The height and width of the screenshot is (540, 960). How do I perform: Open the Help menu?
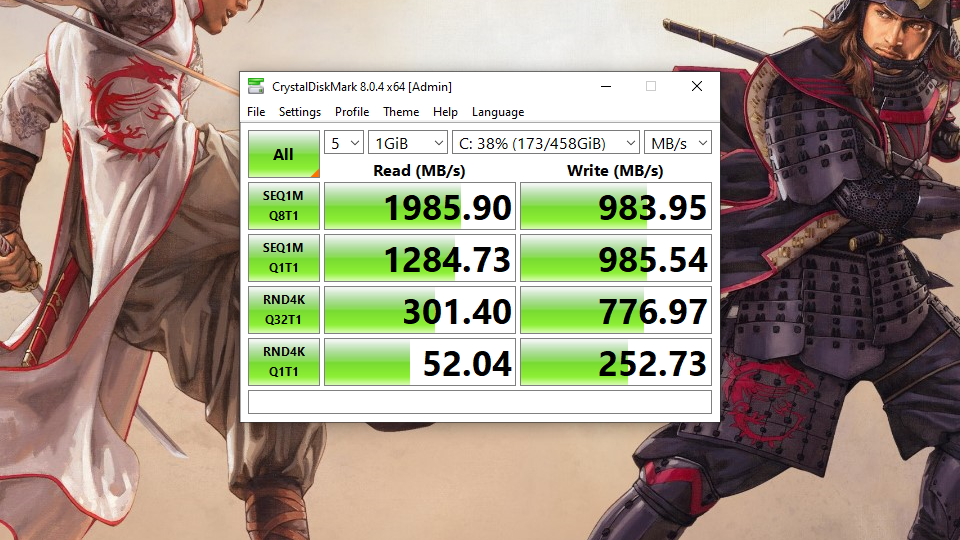[x=445, y=112]
